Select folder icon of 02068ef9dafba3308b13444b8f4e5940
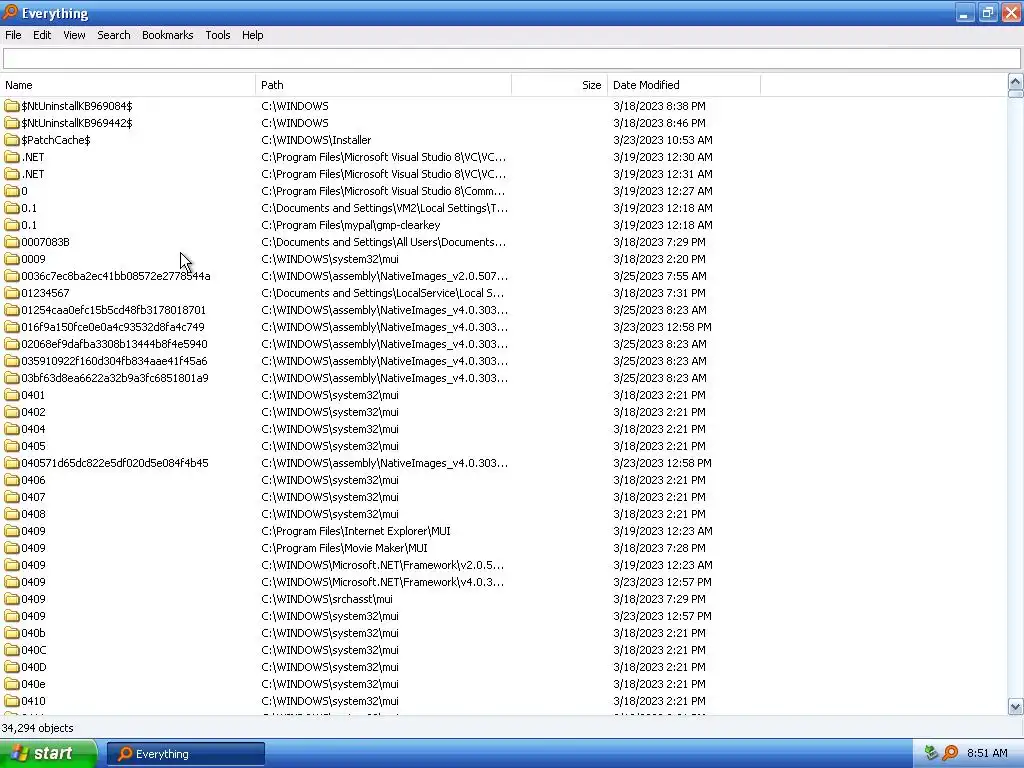 click(12, 344)
